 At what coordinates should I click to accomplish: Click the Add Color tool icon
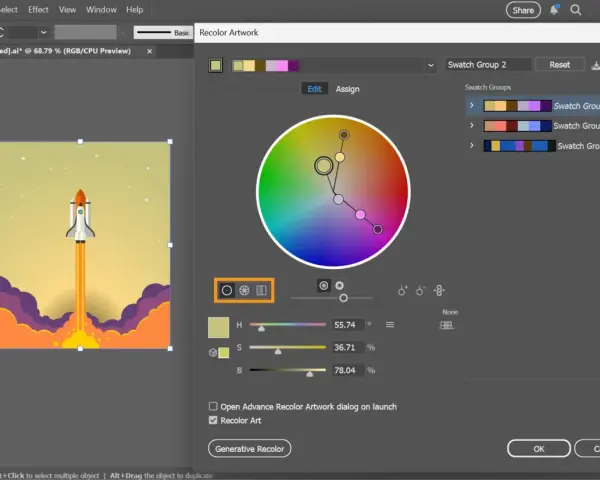pos(403,291)
